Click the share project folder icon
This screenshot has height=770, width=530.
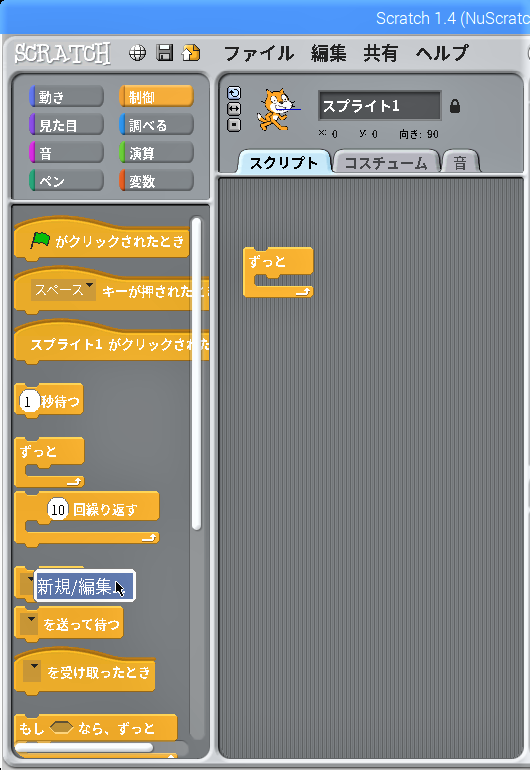(191, 53)
